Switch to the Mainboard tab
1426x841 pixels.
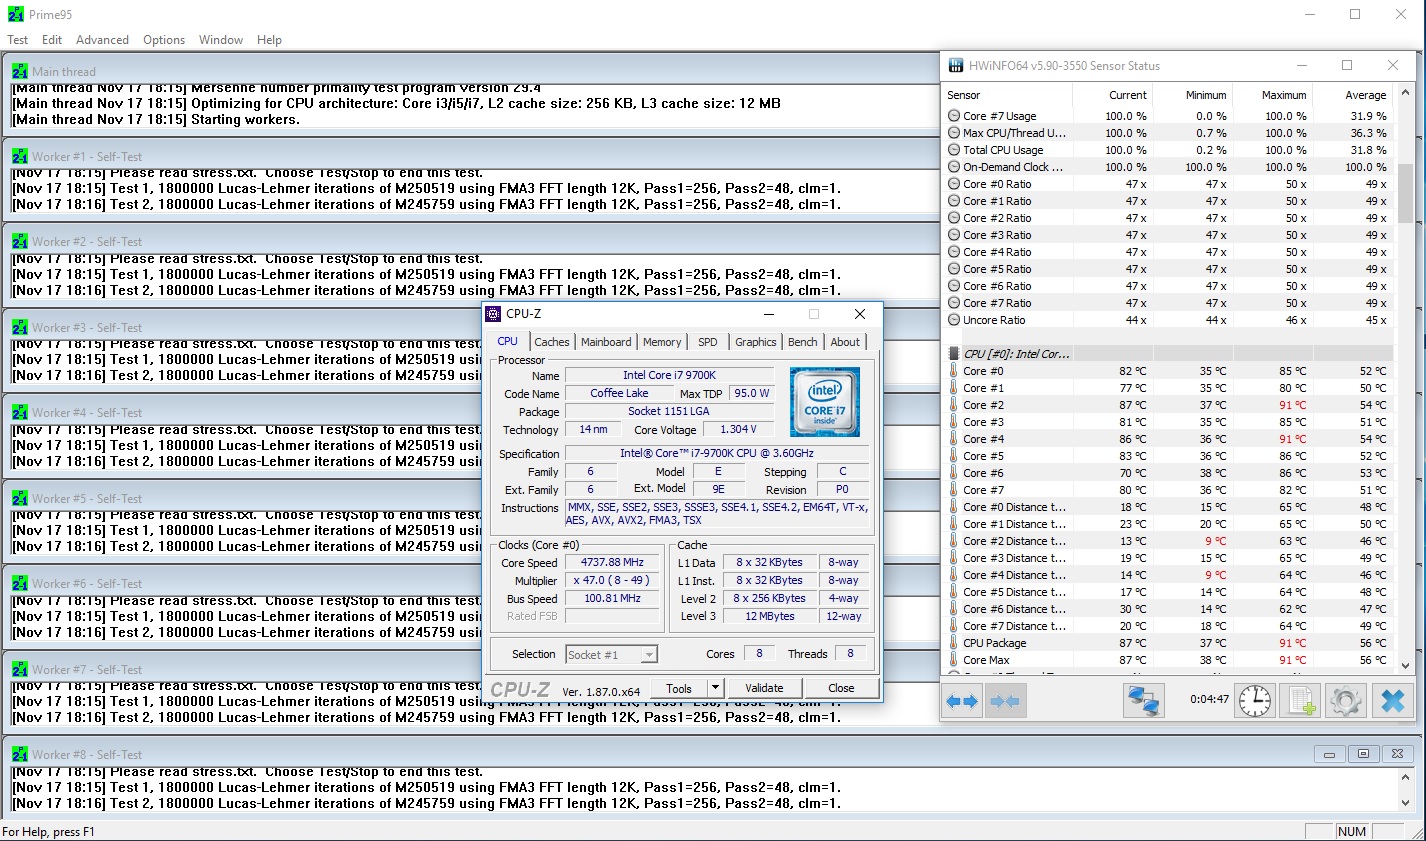606,342
